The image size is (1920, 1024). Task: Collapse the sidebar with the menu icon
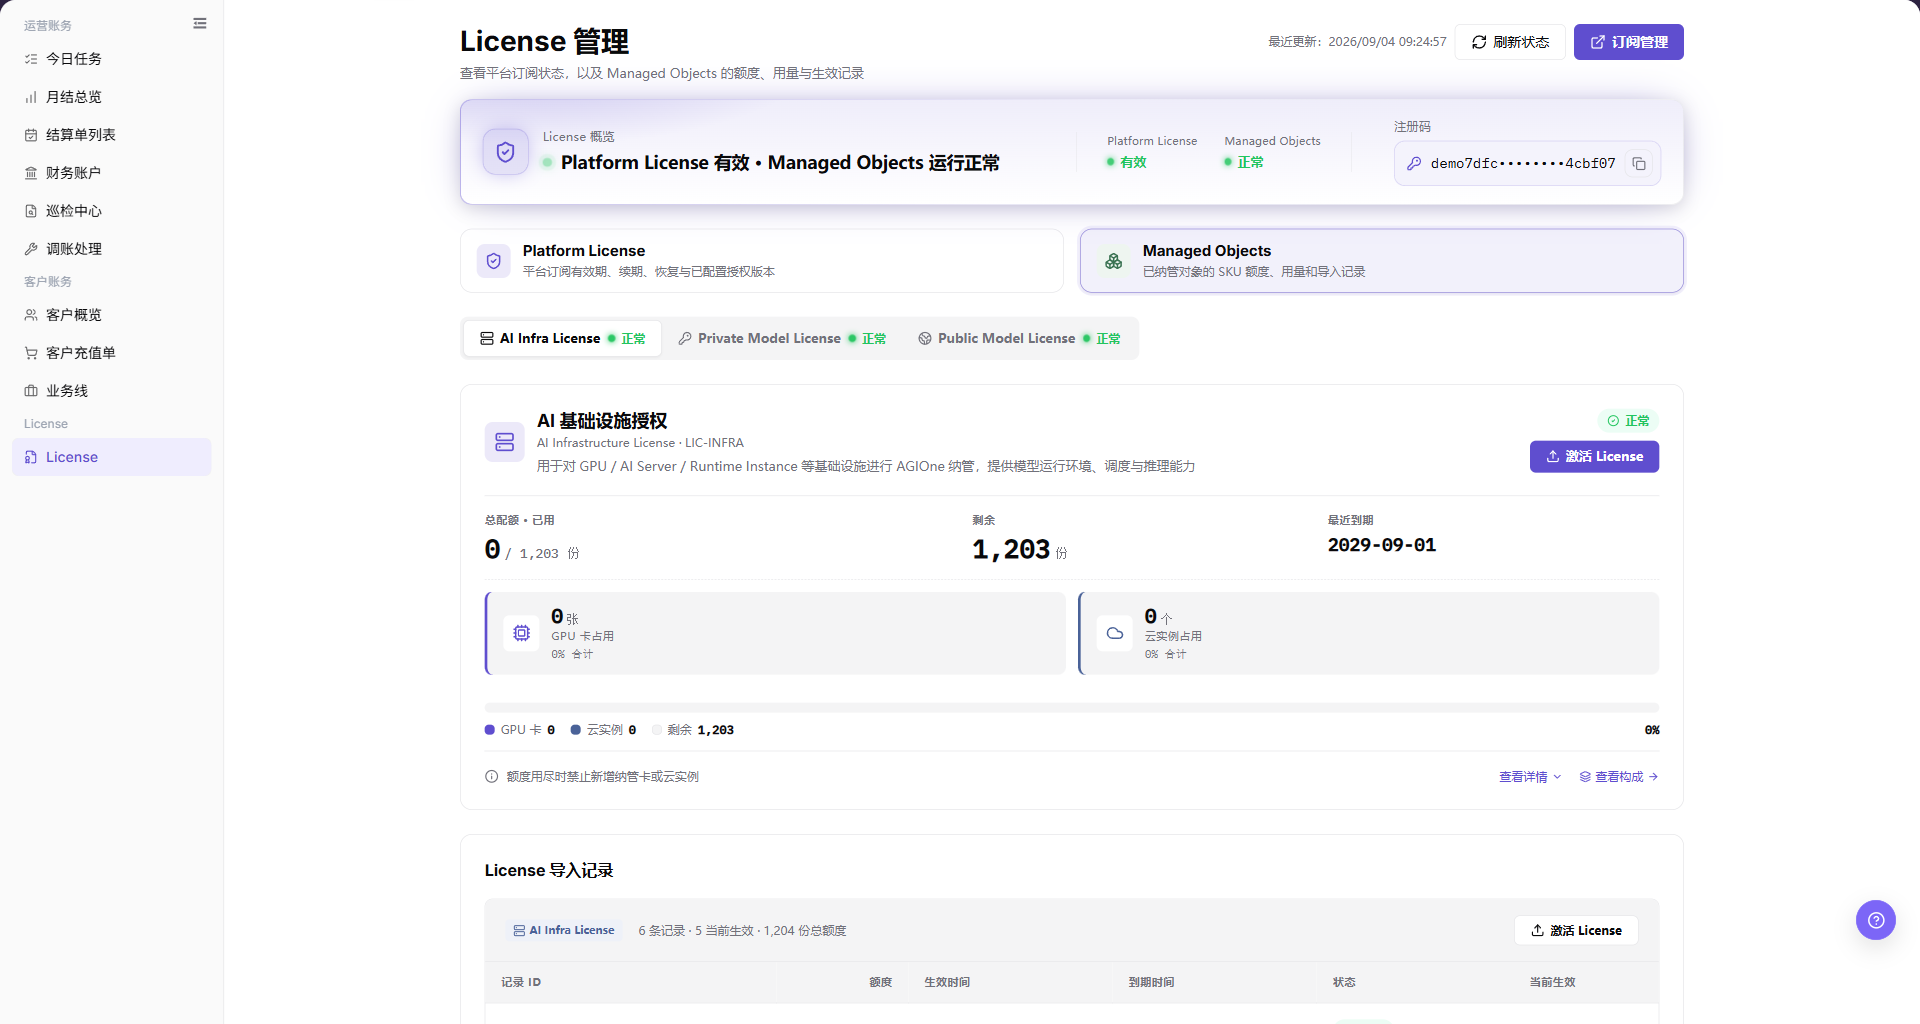click(x=200, y=23)
